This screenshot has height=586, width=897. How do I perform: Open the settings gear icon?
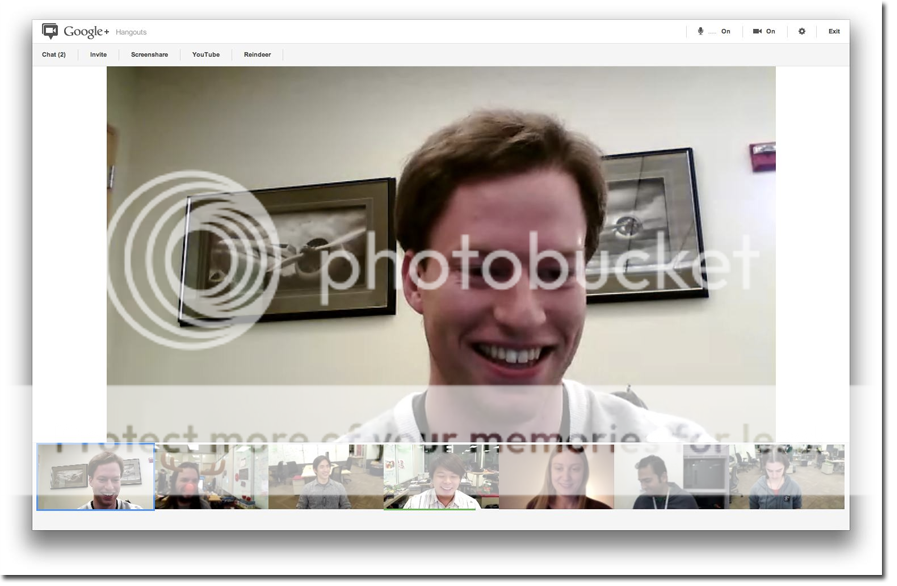point(801,31)
